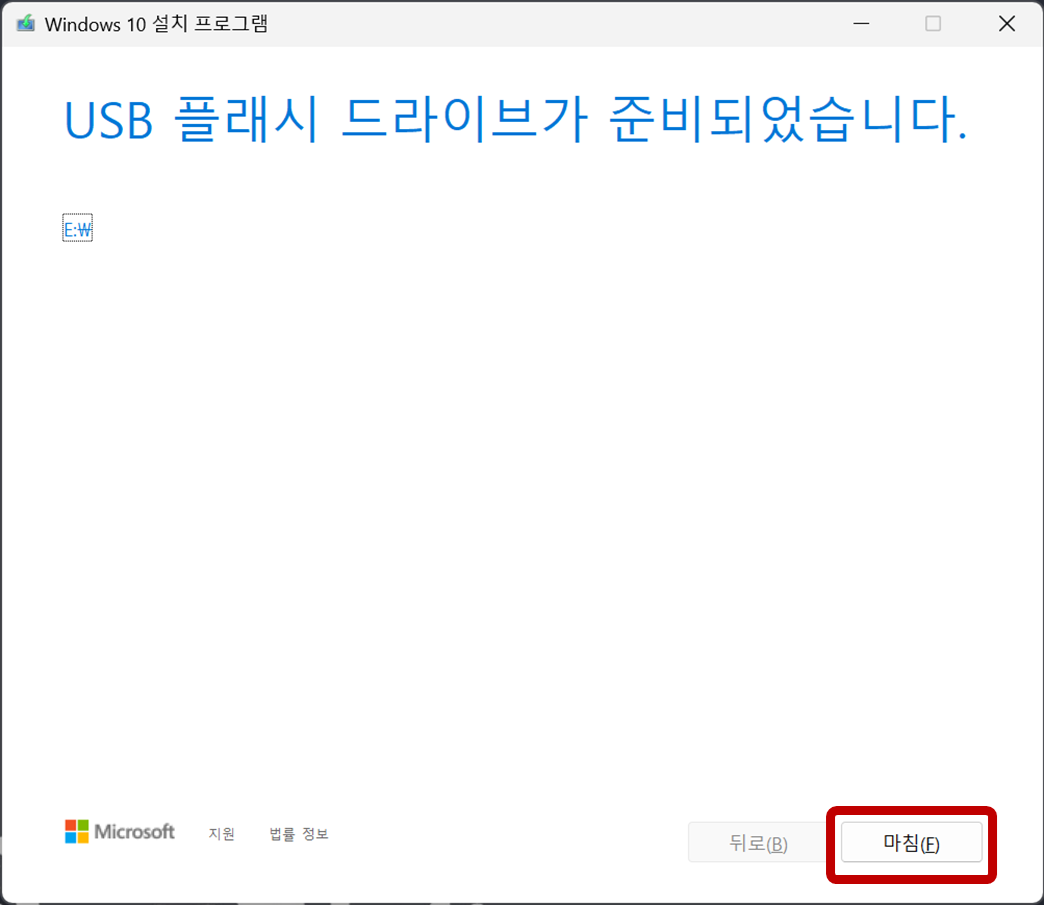The image size is (1044, 905).
Task: Finish setup with the 마침(F) button
Action: pyautogui.click(x=912, y=842)
